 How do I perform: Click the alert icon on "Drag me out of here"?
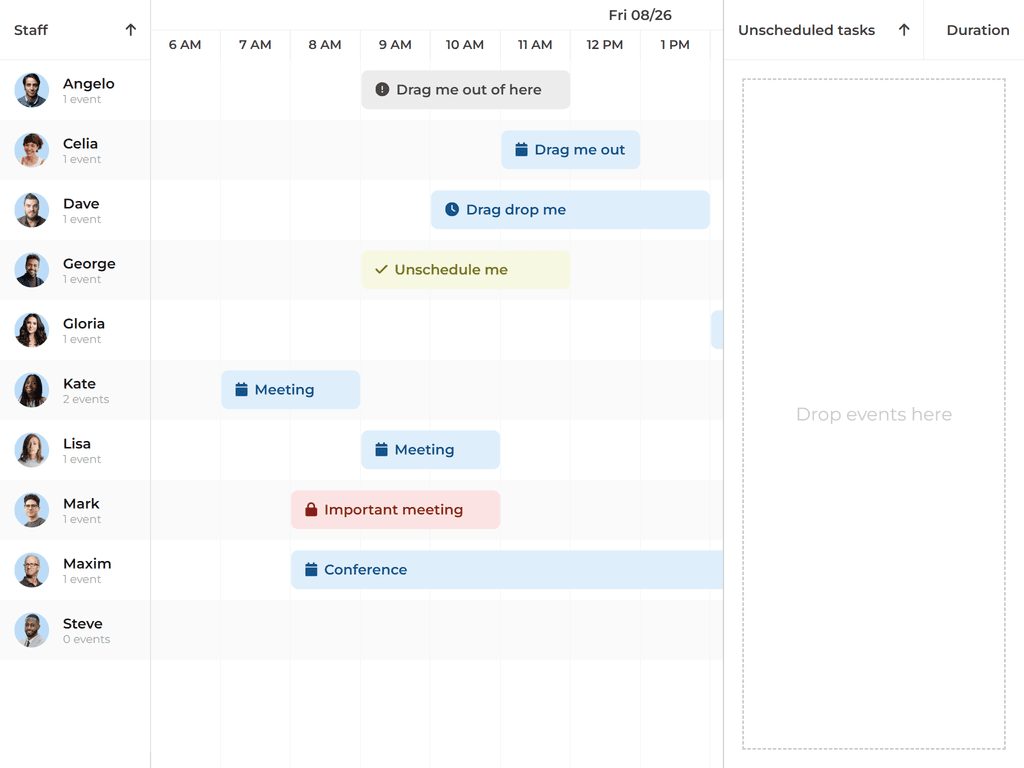click(382, 89)
